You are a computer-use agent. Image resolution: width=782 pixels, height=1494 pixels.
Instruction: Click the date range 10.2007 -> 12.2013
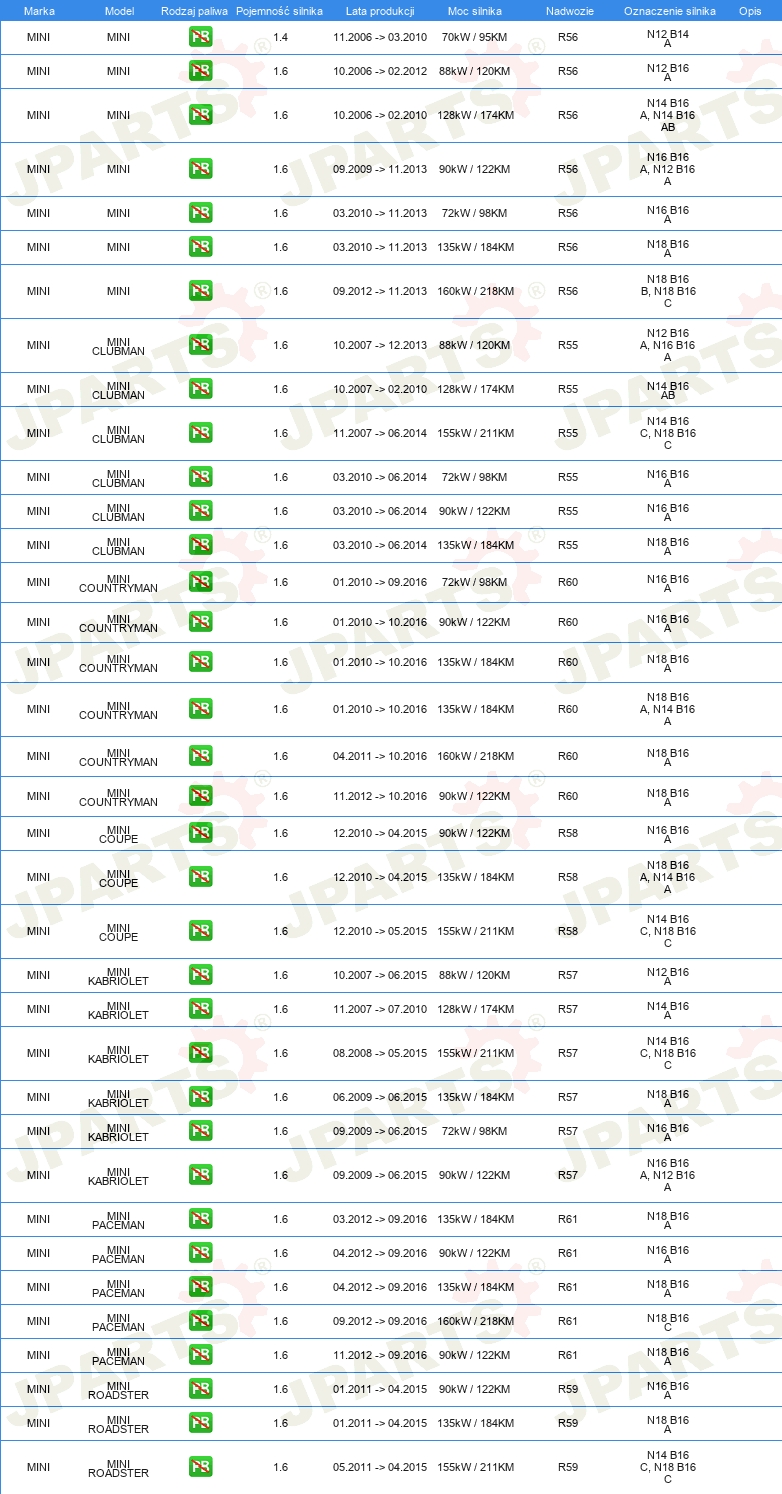(x=380, y=345)
